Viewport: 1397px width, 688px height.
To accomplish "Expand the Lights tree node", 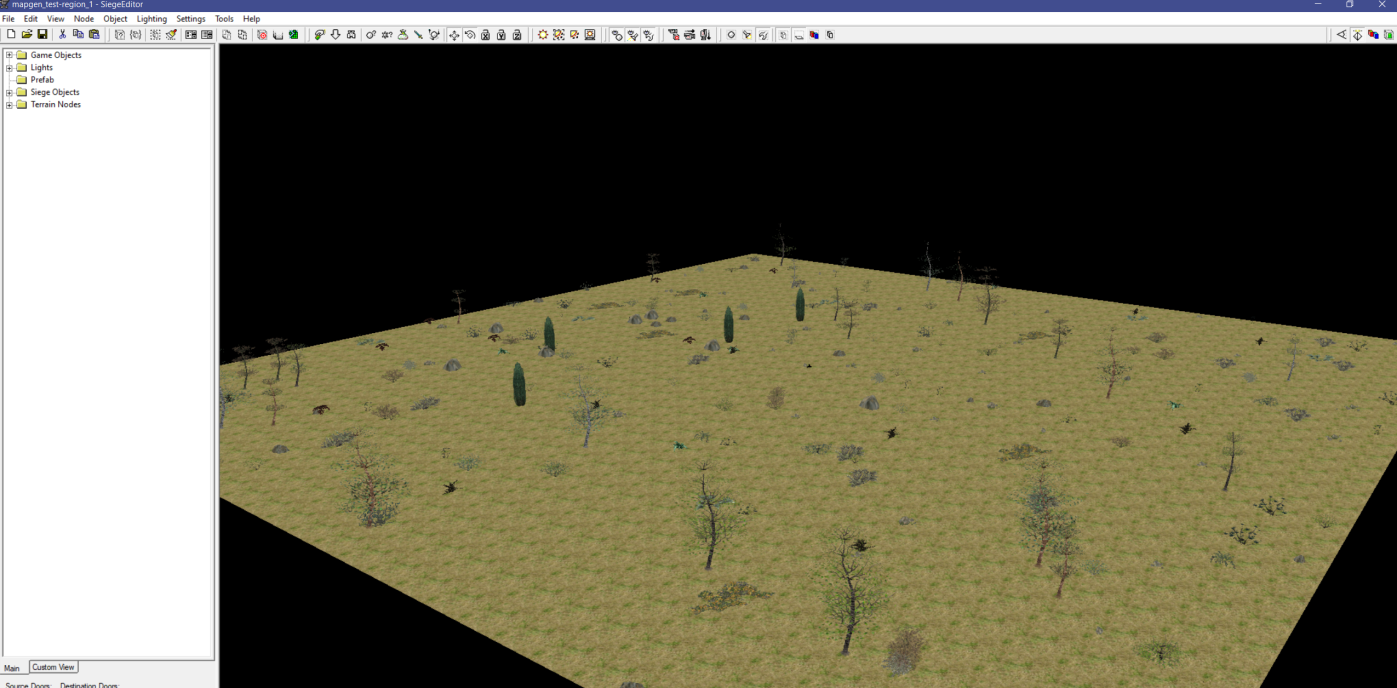I will coord(9,67).
